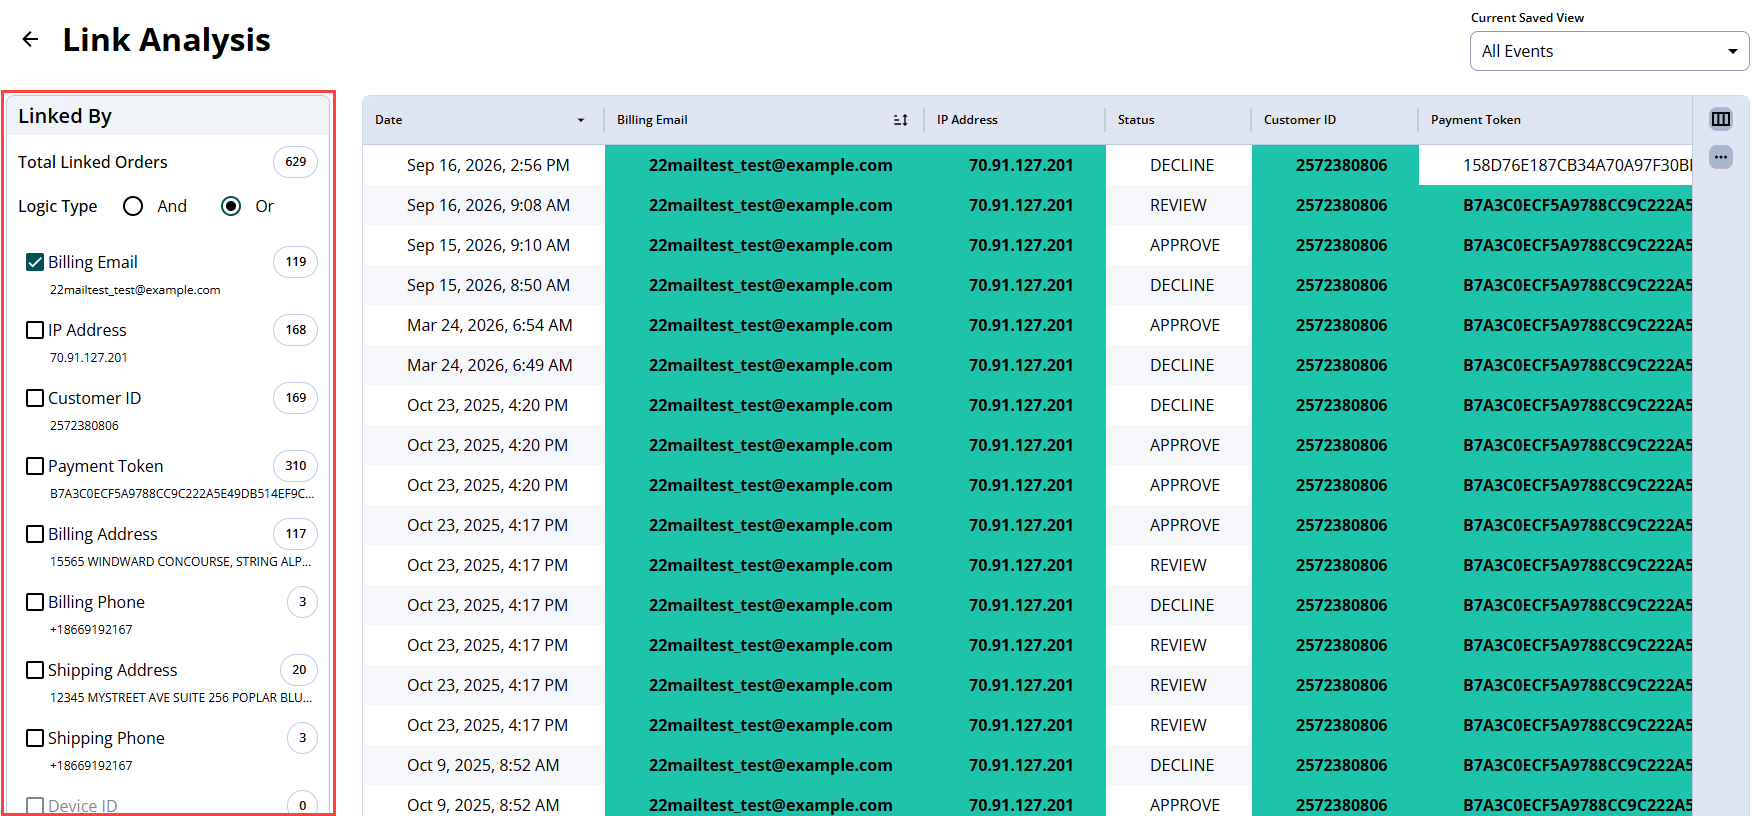
Task: Sort using the Billing Email column sort icon
Action: [900, 120]
